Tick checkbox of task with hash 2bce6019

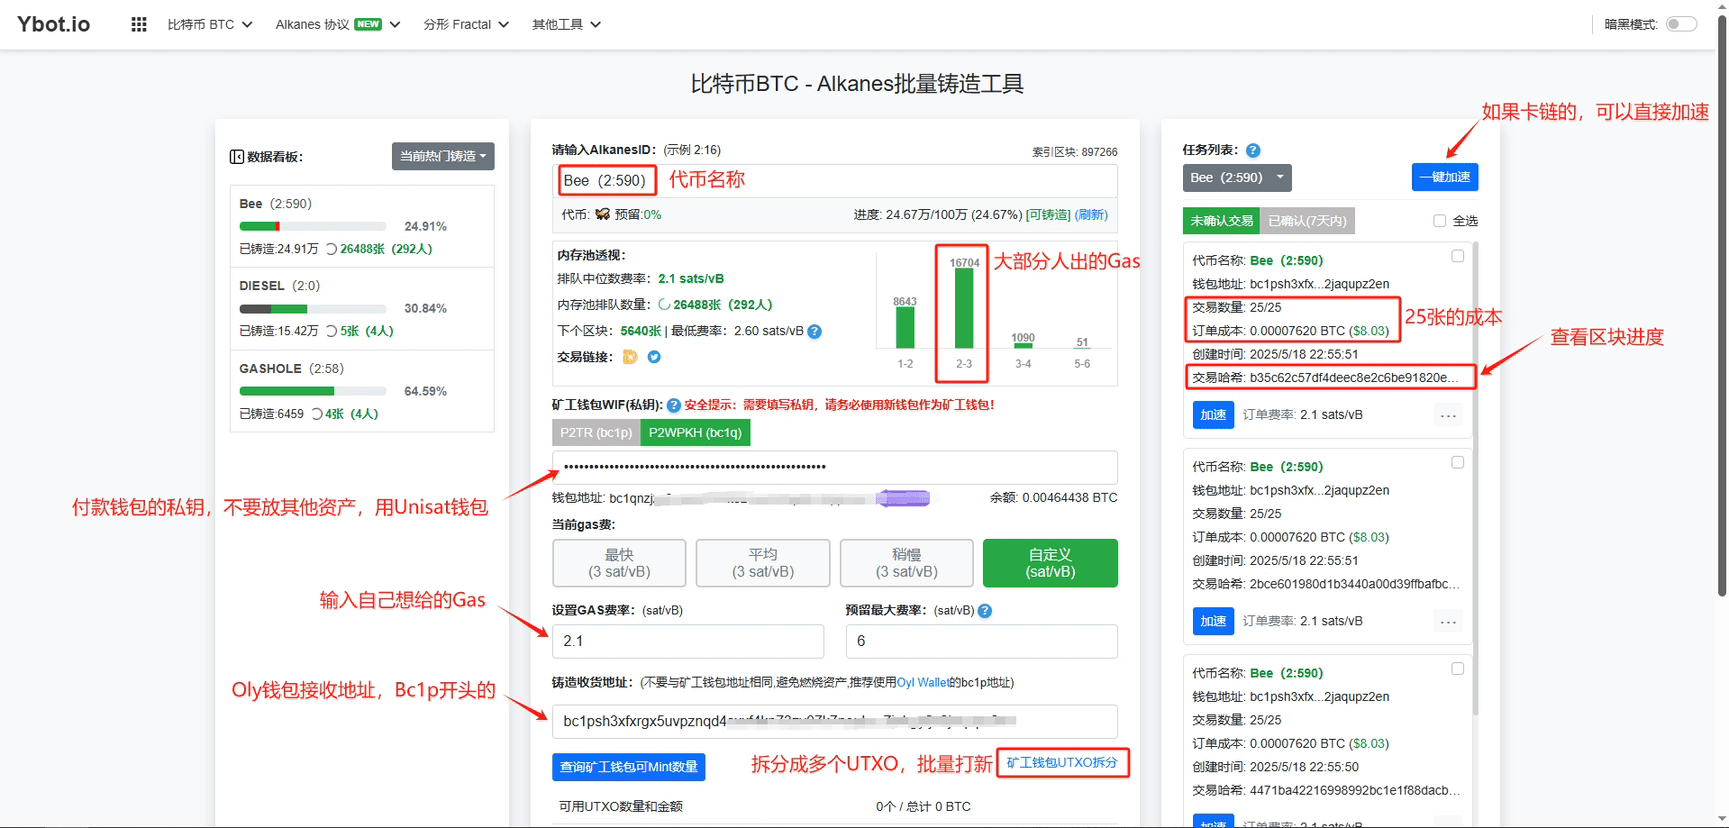pyautogui.click(x=1457, y=462)
